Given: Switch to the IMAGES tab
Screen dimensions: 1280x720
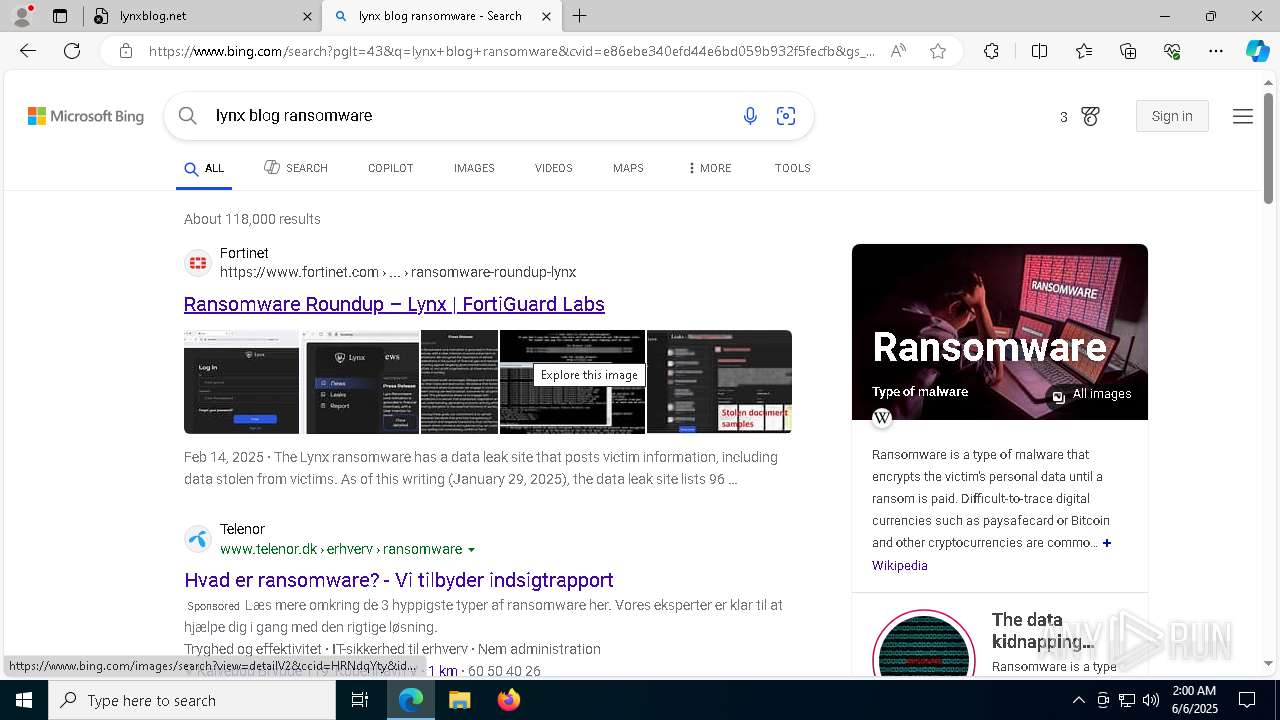Looking at the screenshot, I should [474, 168].
